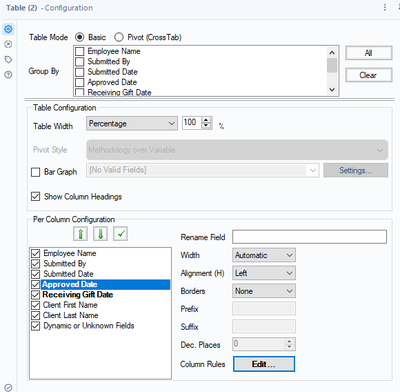
Task: Check Employee Name in Group By list
Action: (x=79, y=51)
